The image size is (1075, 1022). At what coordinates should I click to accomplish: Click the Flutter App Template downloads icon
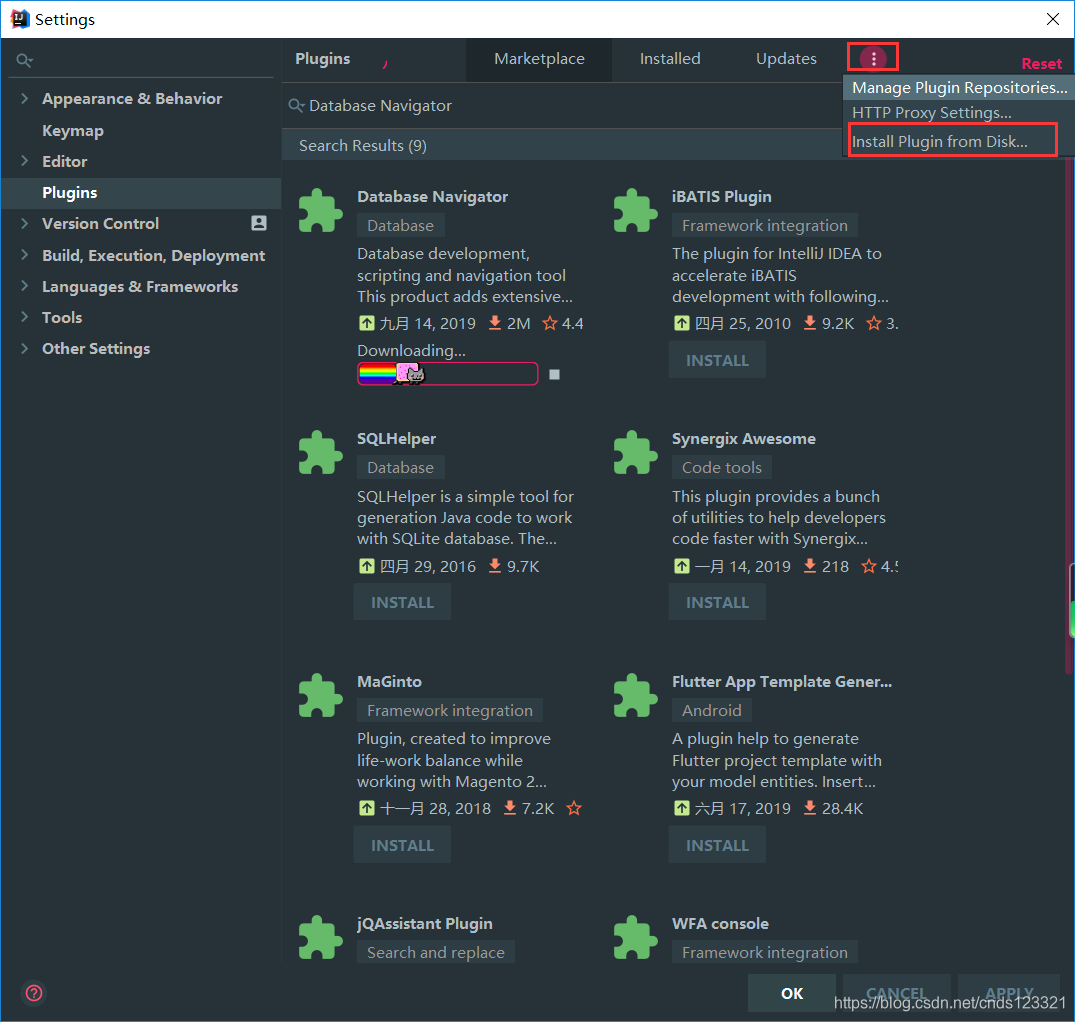(810, 808)
